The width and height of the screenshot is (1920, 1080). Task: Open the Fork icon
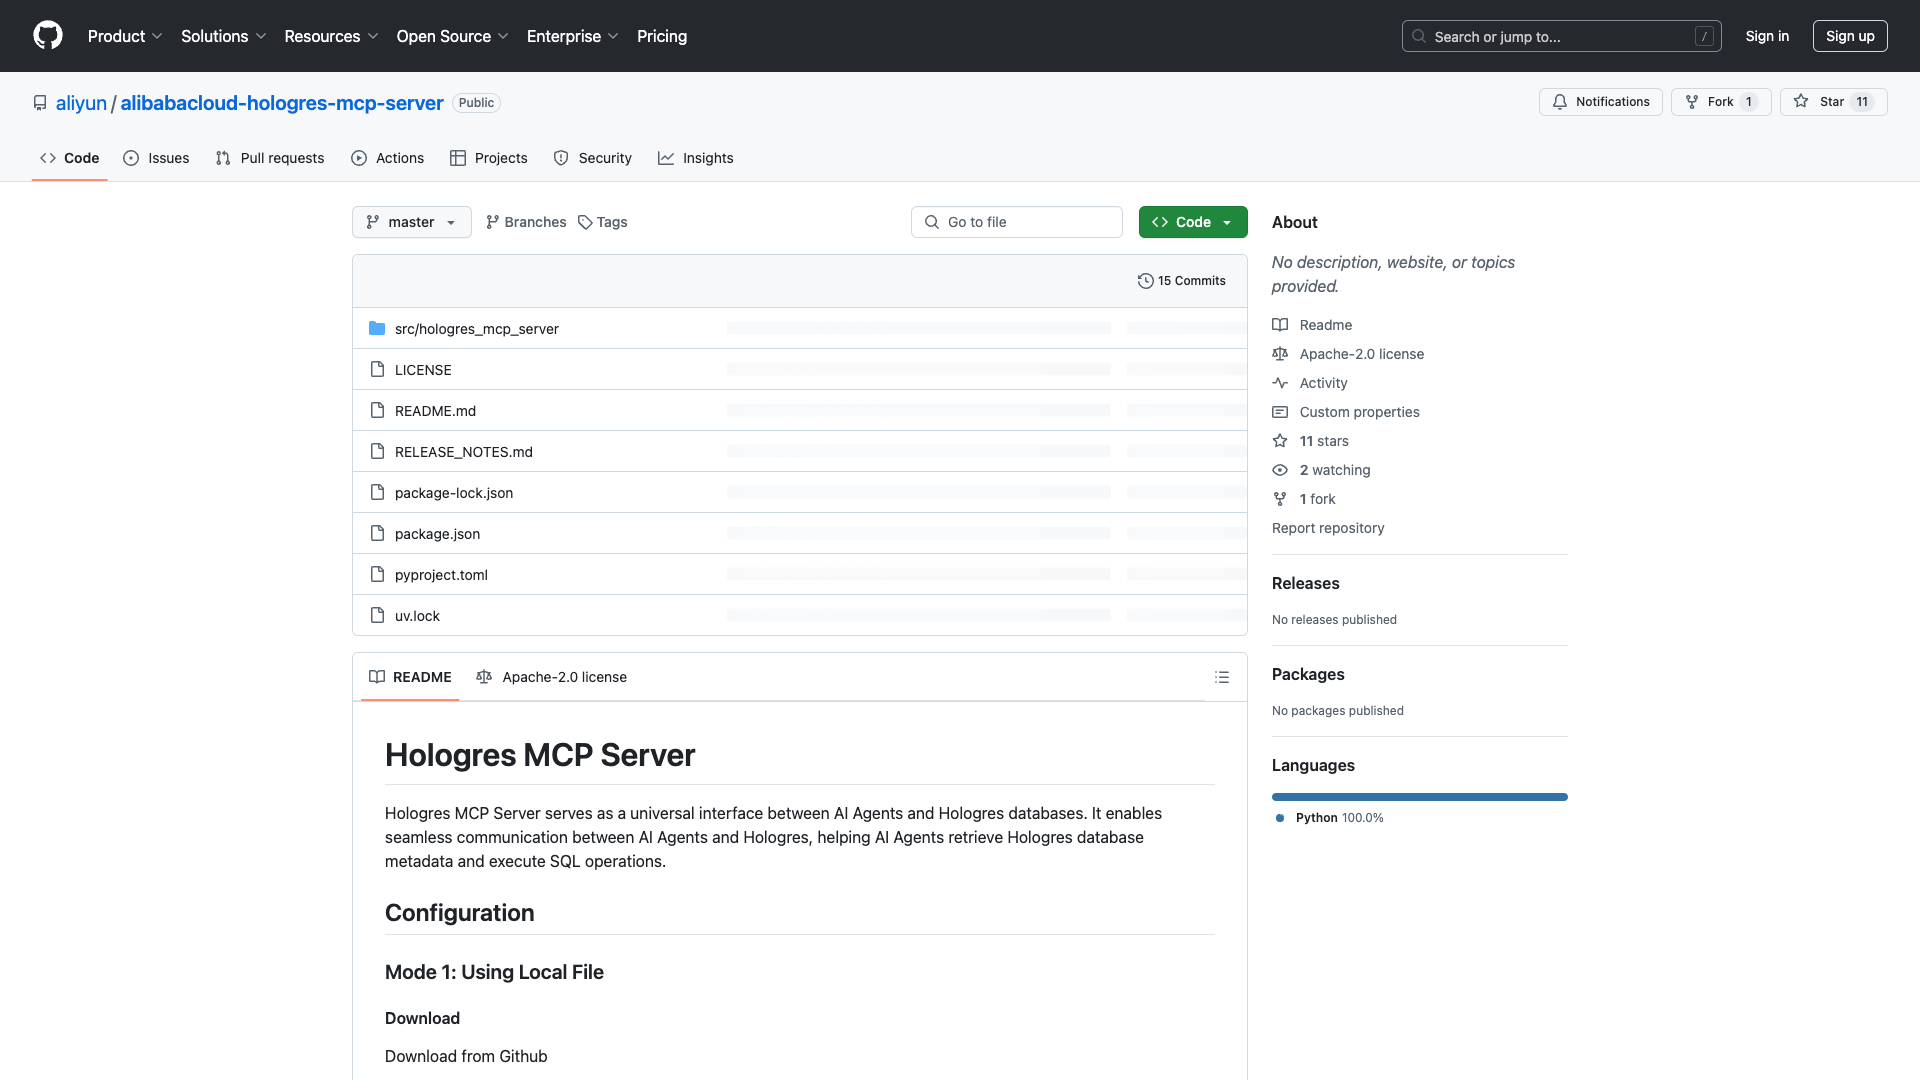click(1692, 101)
